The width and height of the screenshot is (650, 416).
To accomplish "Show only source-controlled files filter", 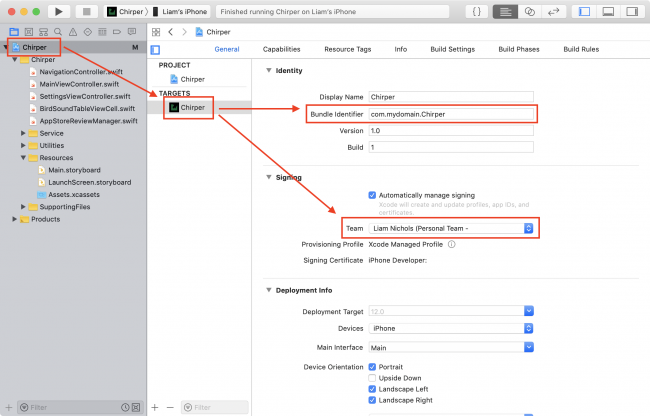I will coord(136,407).
